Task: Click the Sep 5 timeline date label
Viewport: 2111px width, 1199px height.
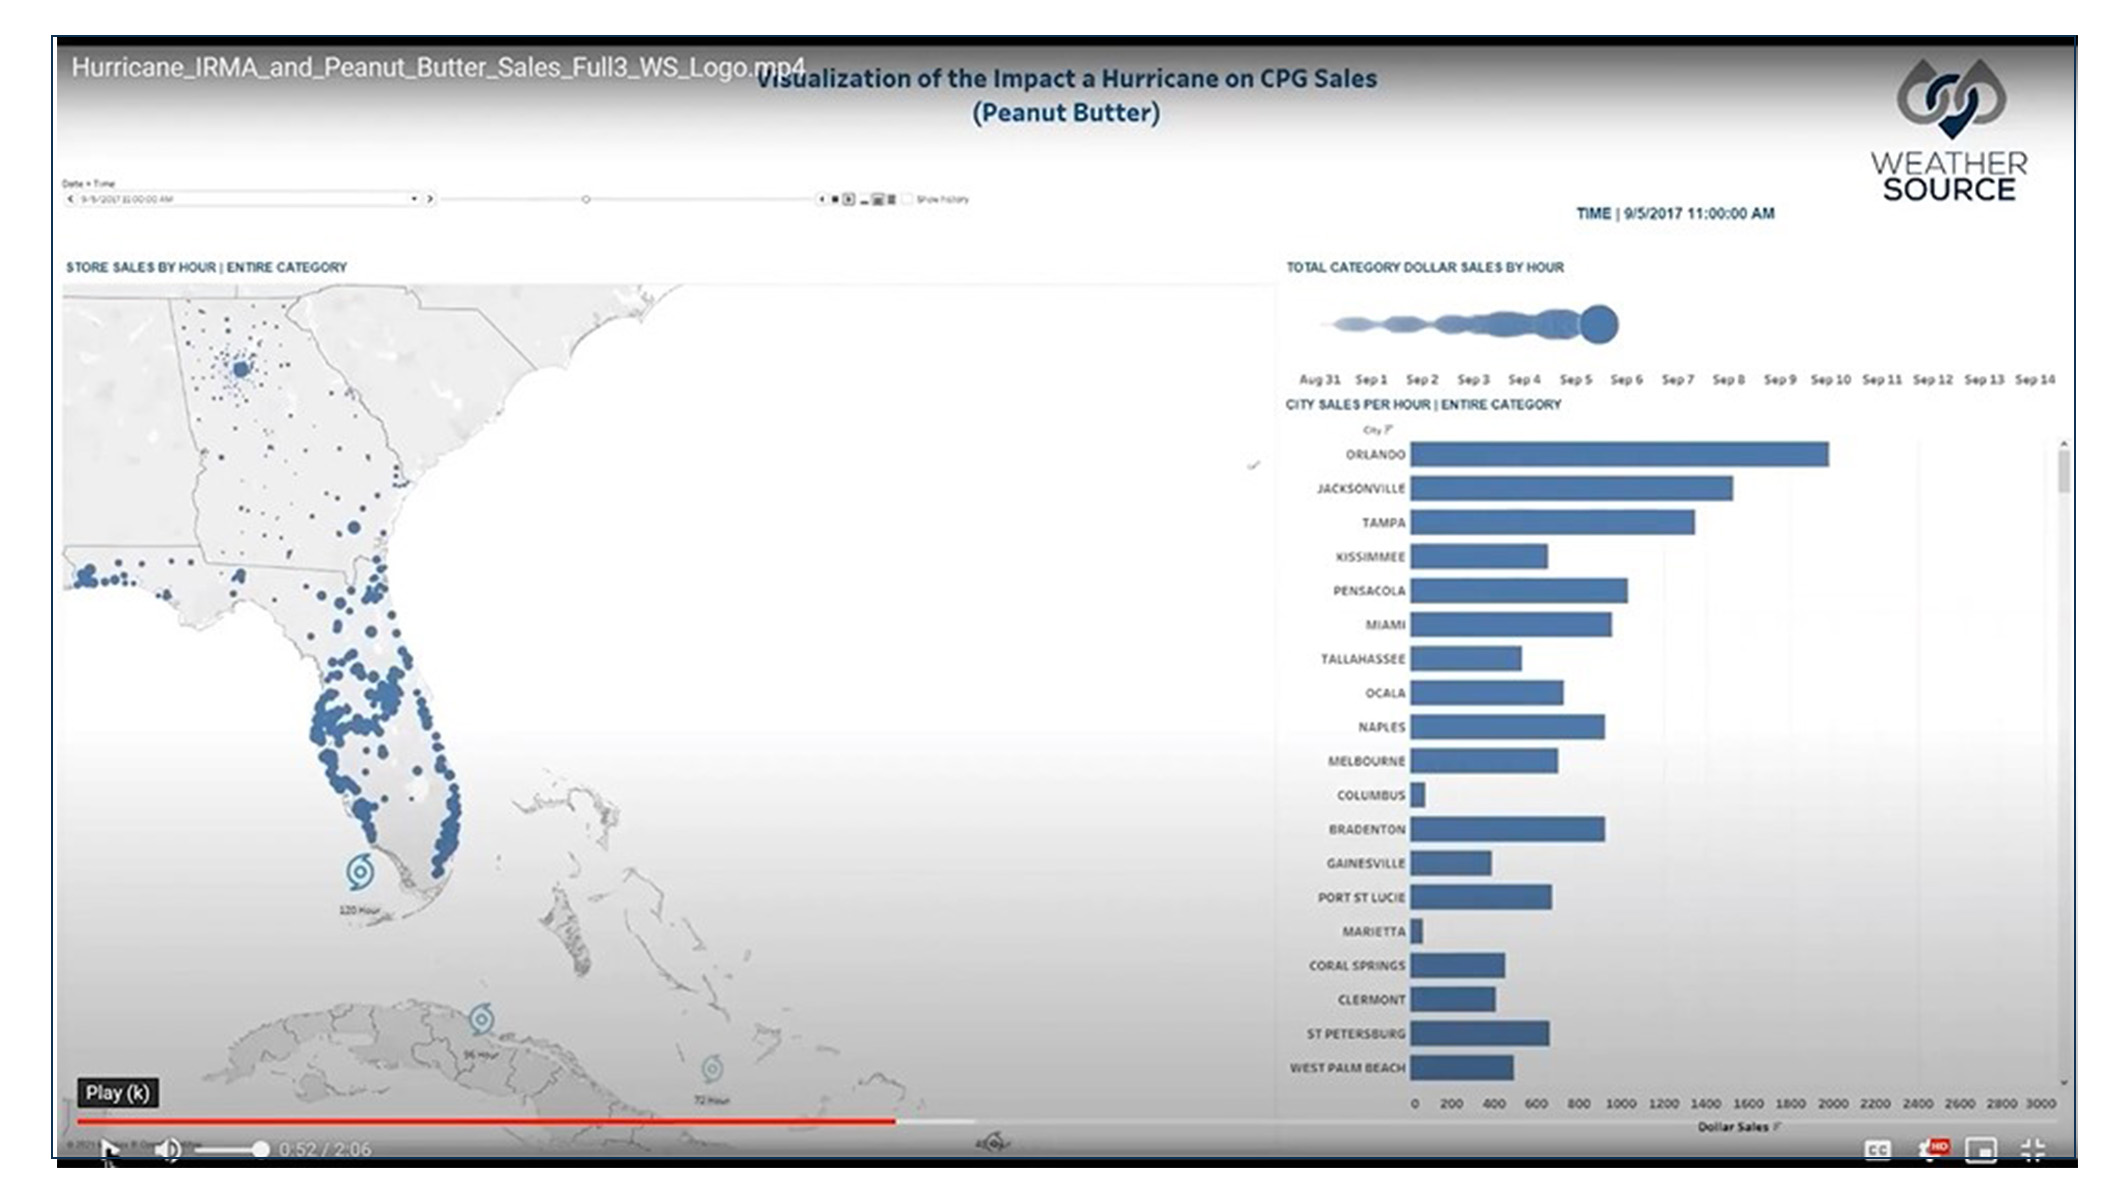Action: (1576, 379)
